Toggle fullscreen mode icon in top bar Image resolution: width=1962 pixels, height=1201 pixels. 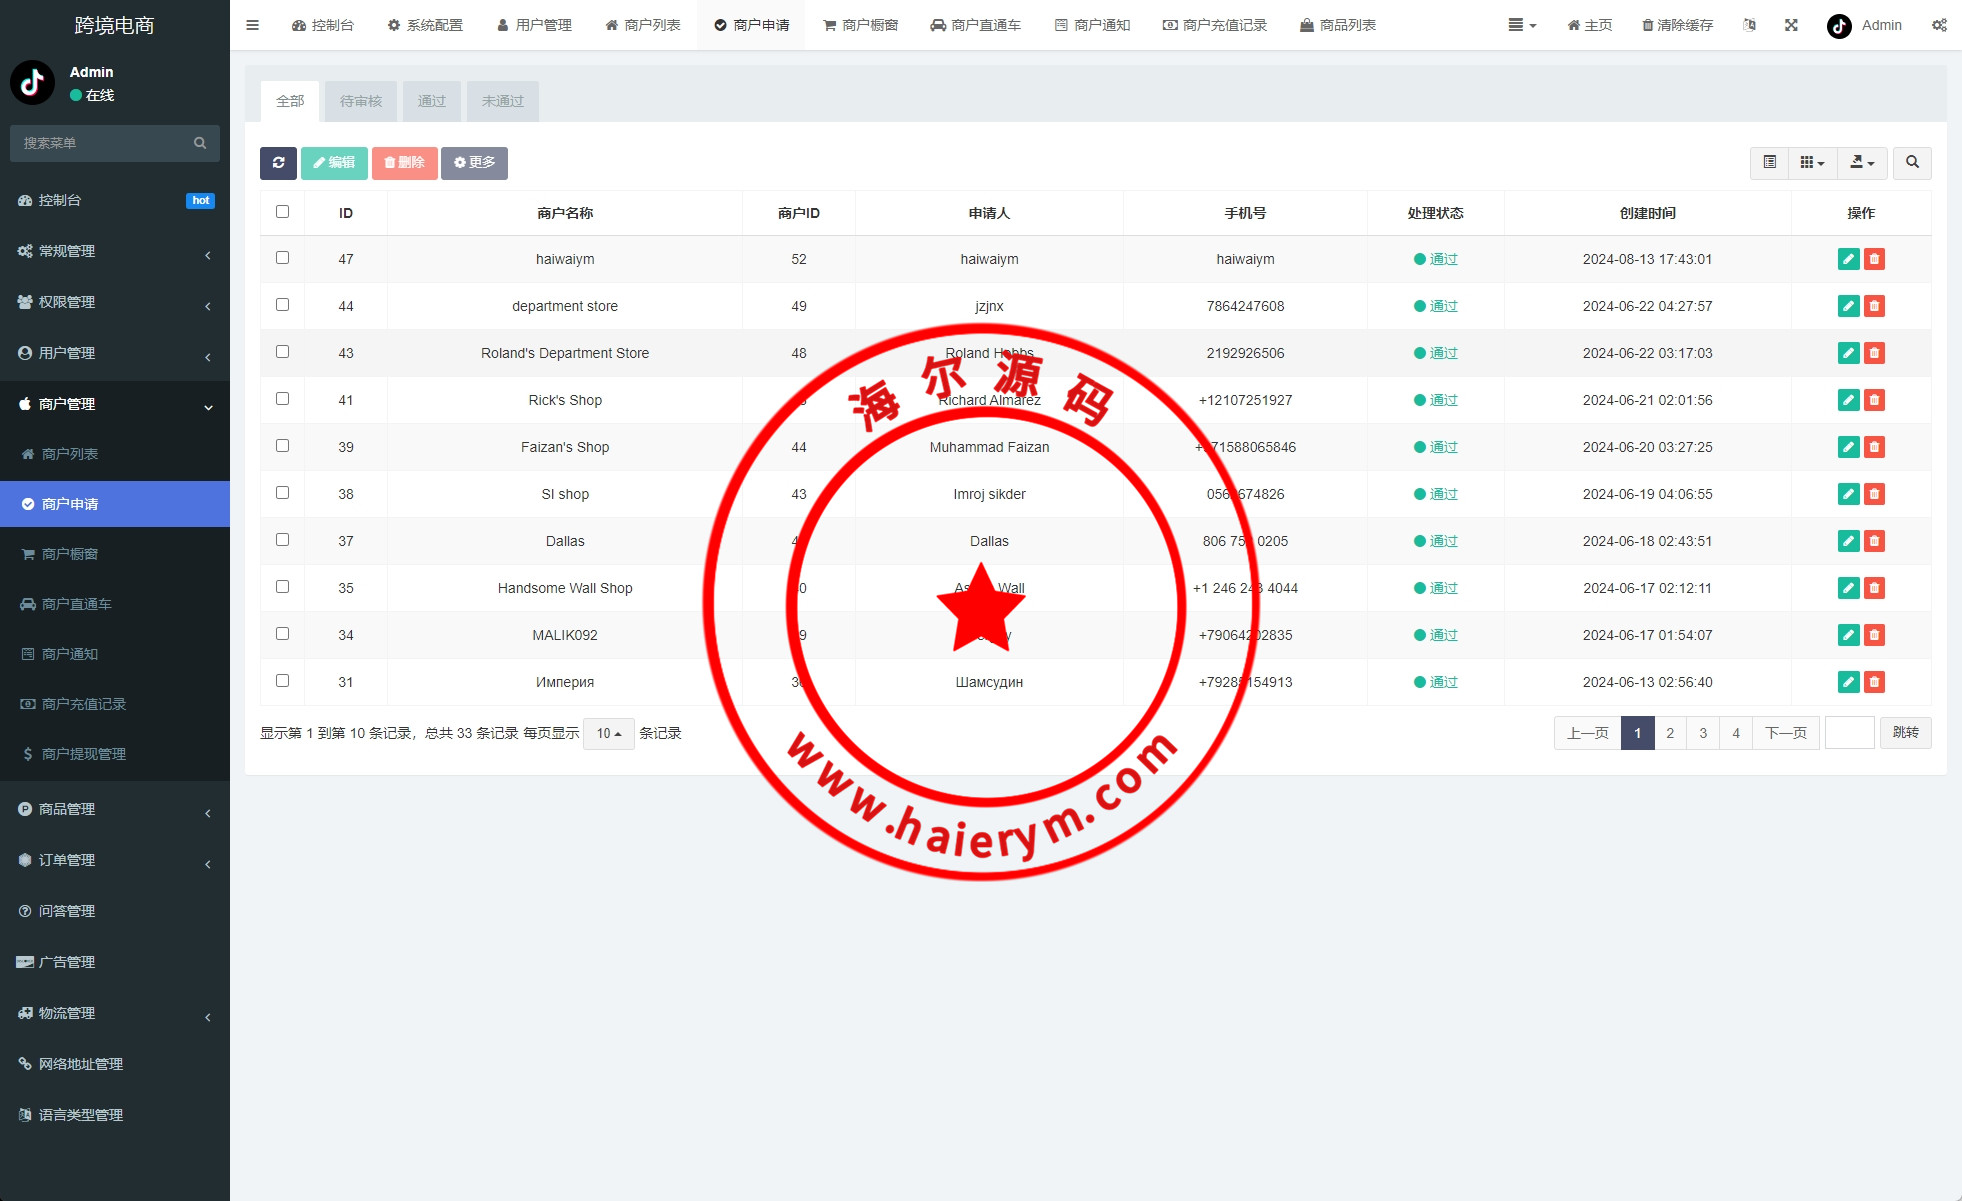[x=1791, y=25]
